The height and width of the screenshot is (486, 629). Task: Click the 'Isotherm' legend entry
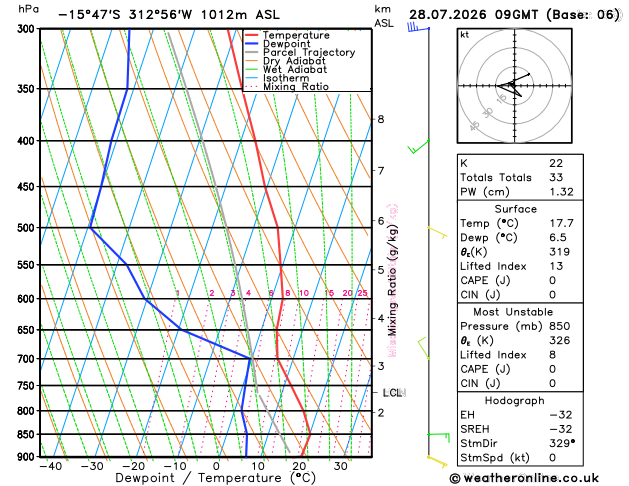pos(286,78)
